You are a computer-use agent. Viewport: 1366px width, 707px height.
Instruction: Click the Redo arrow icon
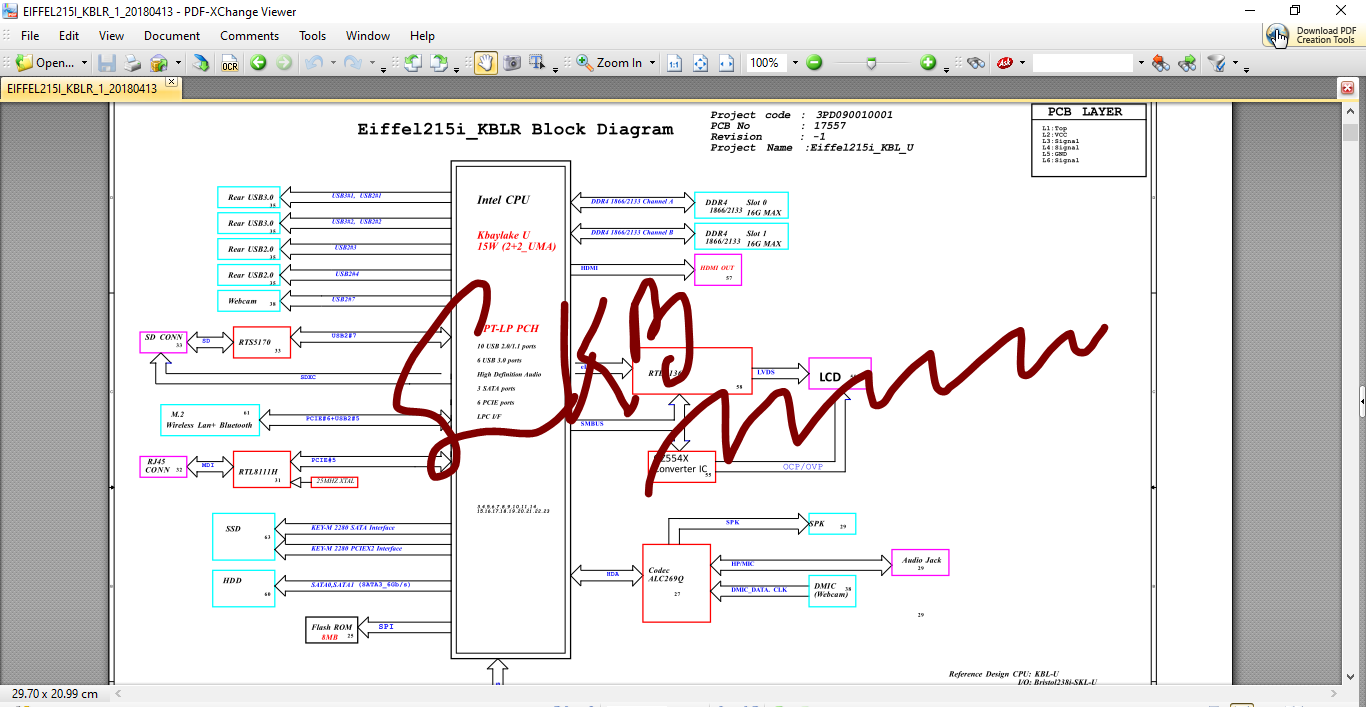click(x=352, y=63)
